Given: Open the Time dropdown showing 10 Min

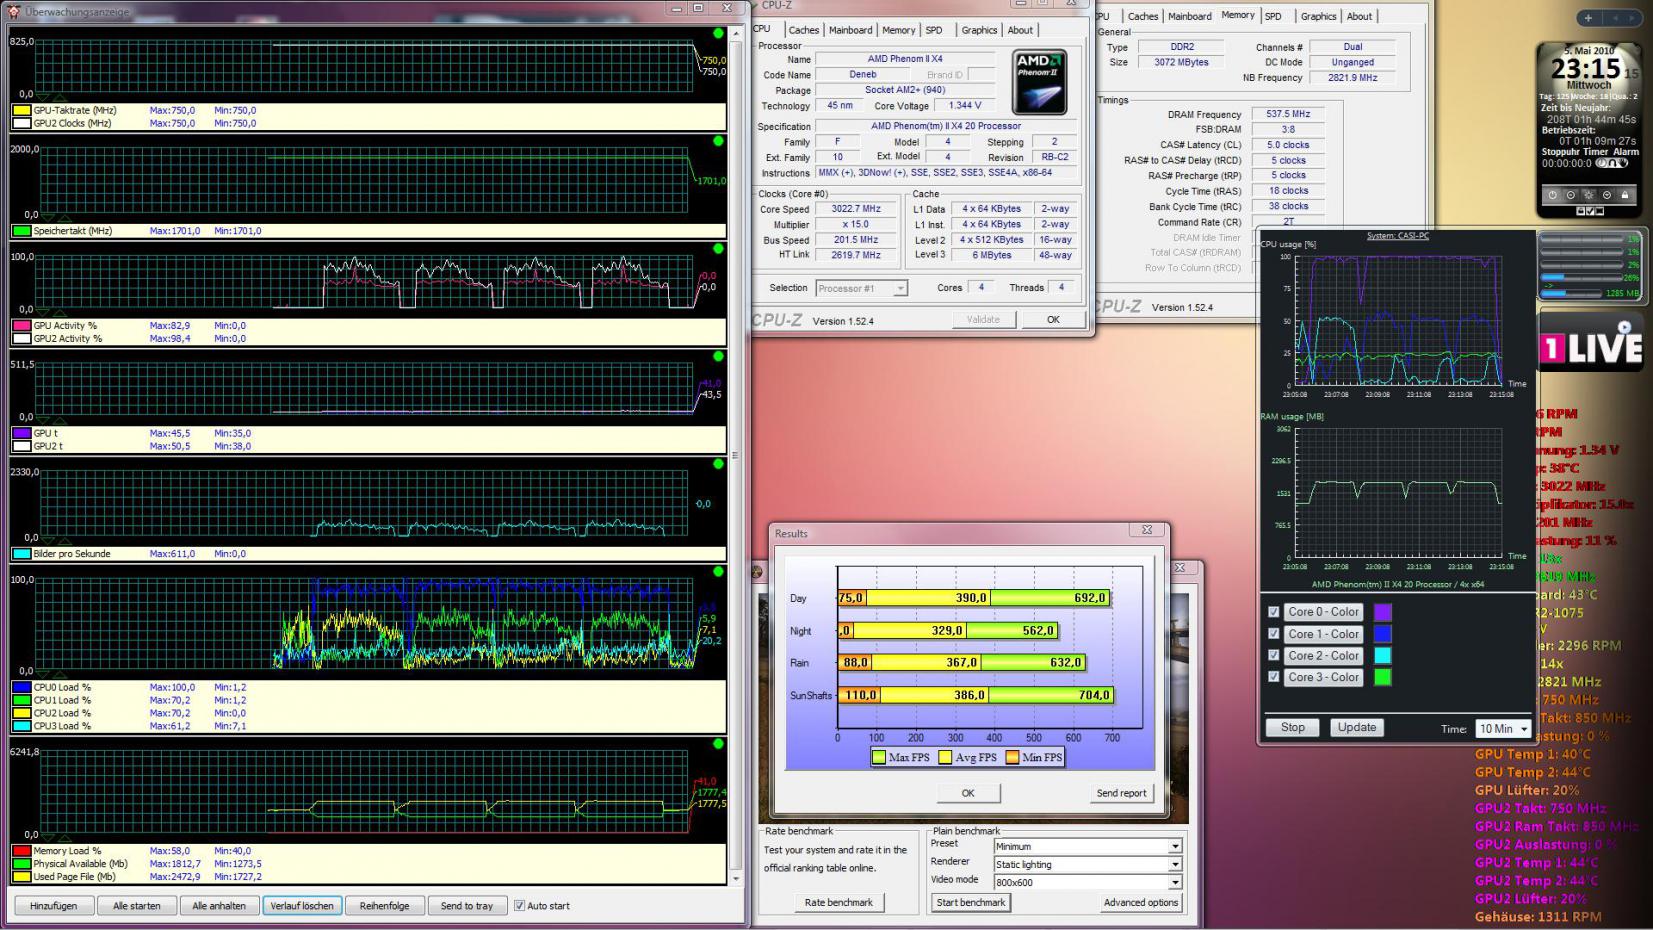Looking at the screenshot, I should click(x=1503, y=729).
